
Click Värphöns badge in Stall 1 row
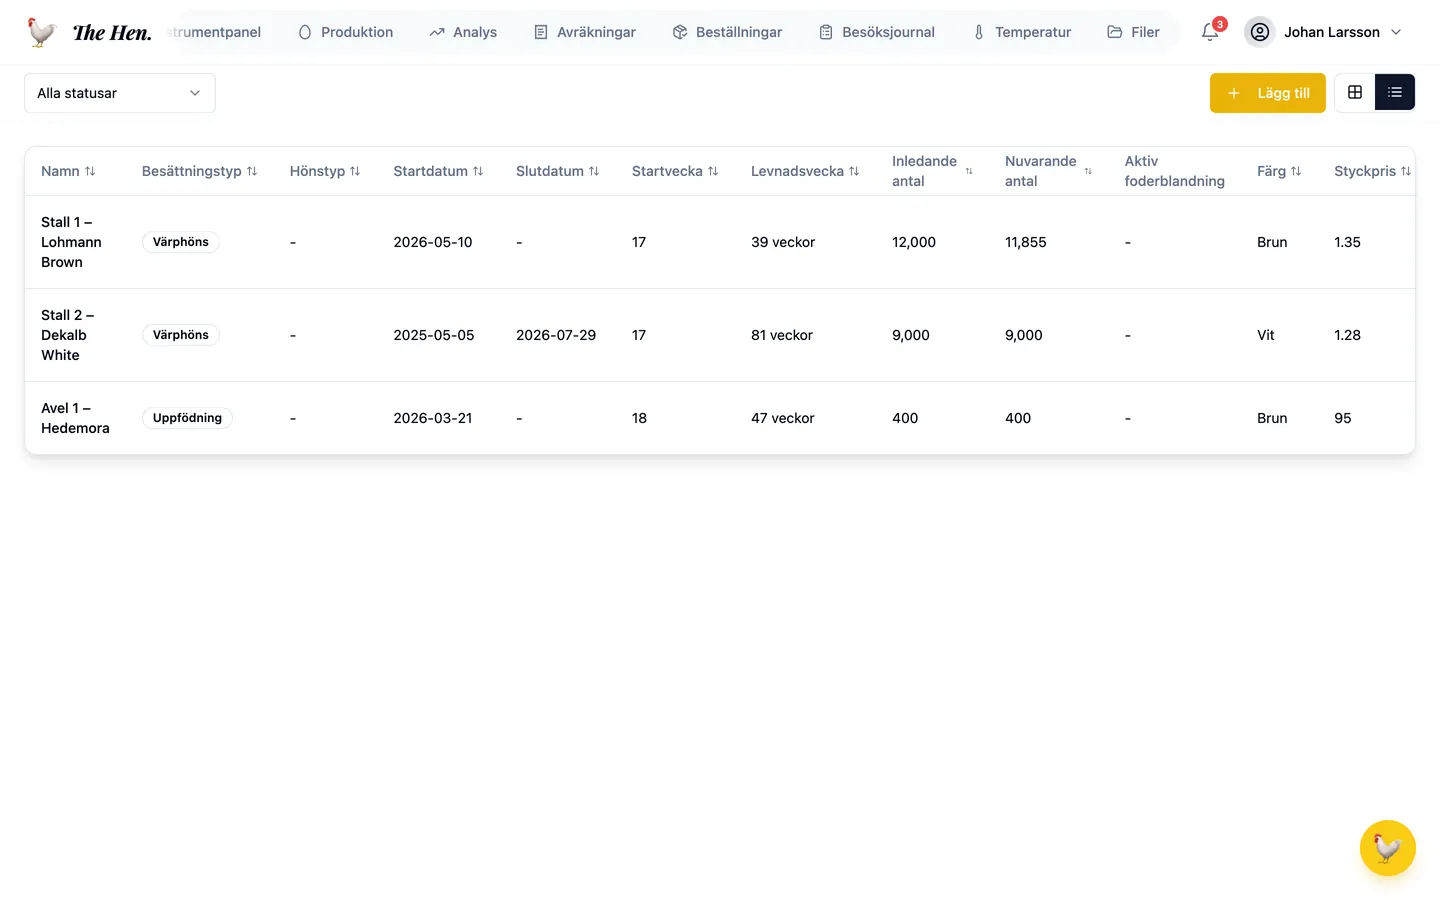point(181,242)
